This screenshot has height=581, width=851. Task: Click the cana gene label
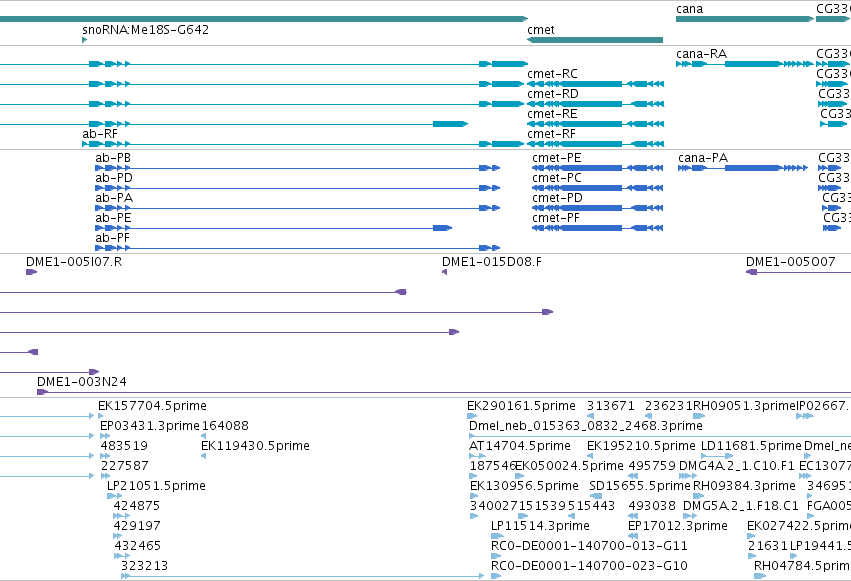(x=689, y=9)
